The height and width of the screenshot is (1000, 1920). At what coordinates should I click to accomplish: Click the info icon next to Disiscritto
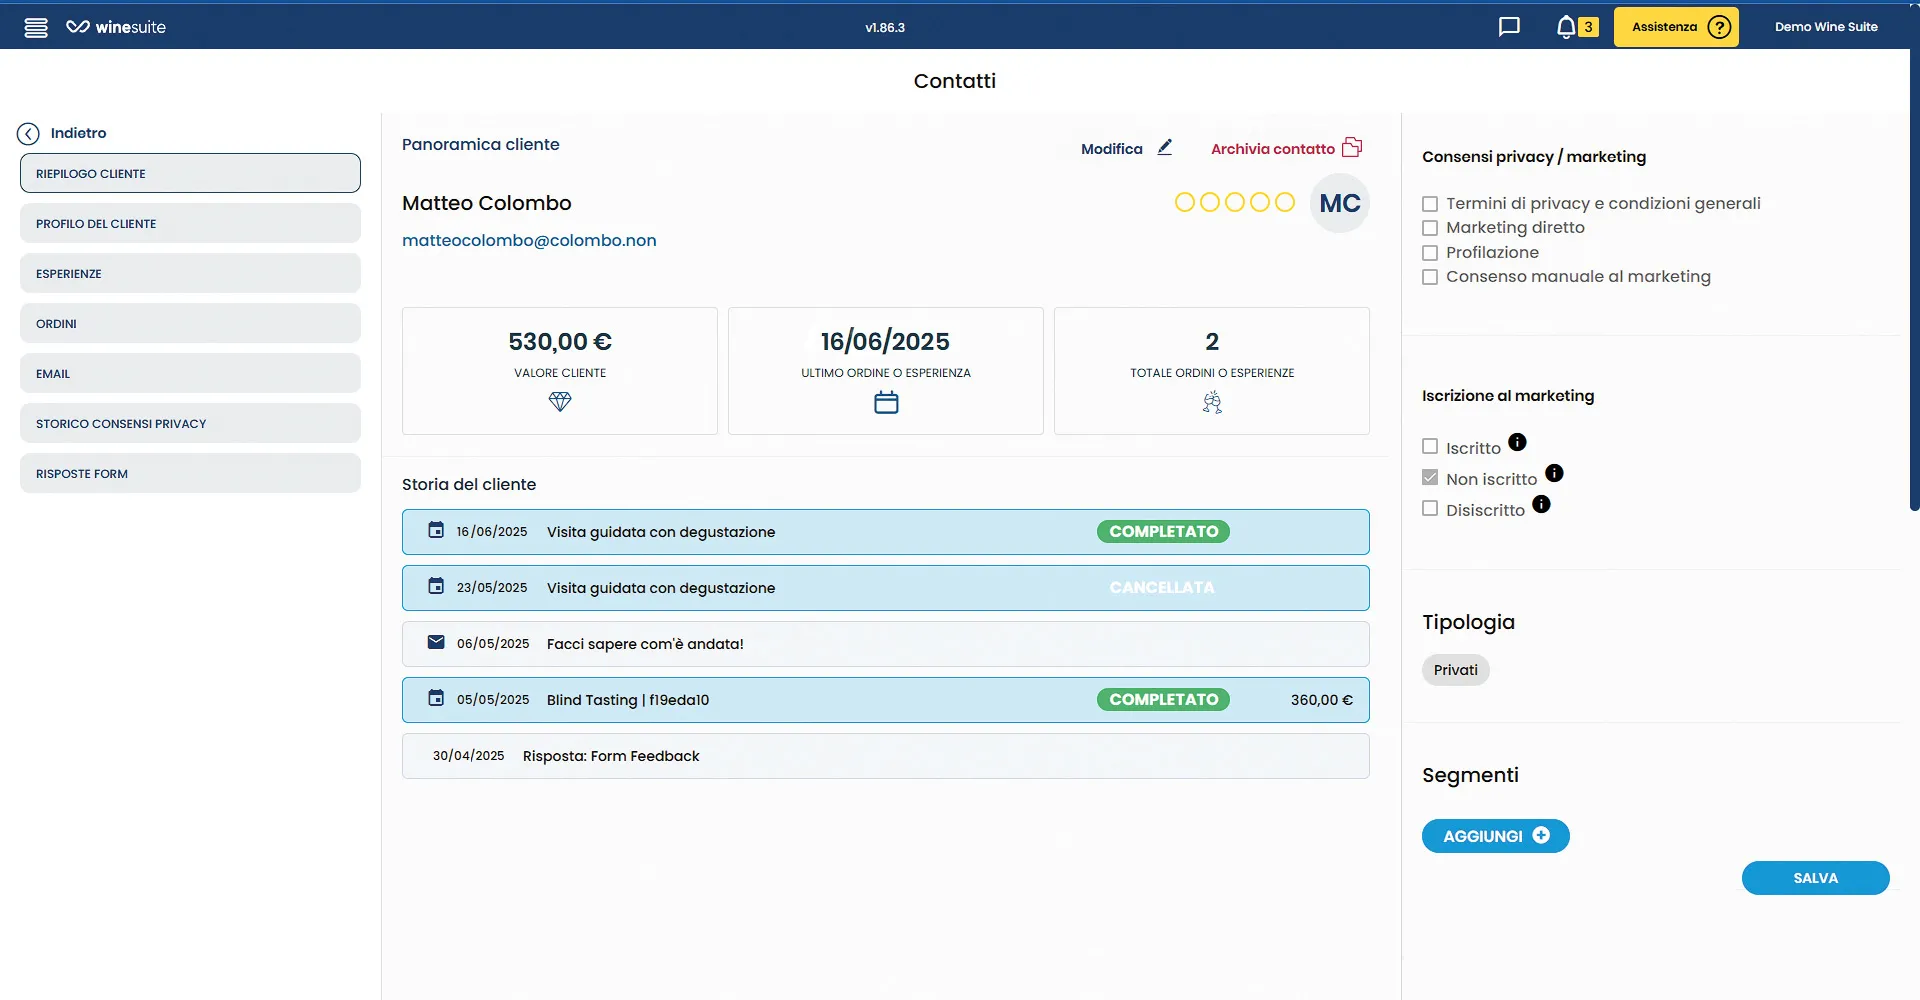click(1541, 504)
